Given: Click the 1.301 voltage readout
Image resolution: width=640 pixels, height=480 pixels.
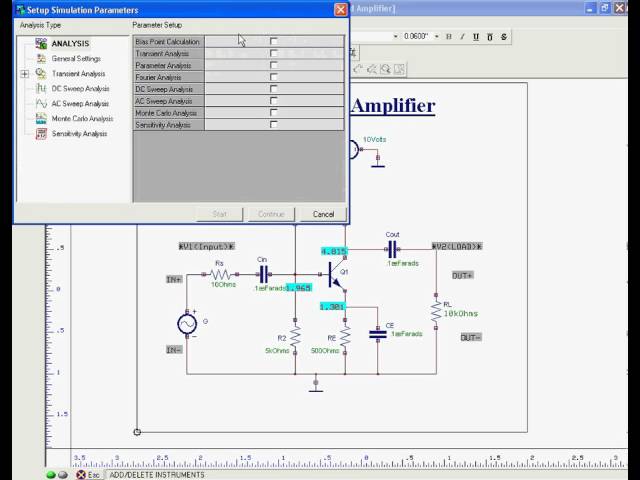Looking at the screenshot, I should coord(332,307).
